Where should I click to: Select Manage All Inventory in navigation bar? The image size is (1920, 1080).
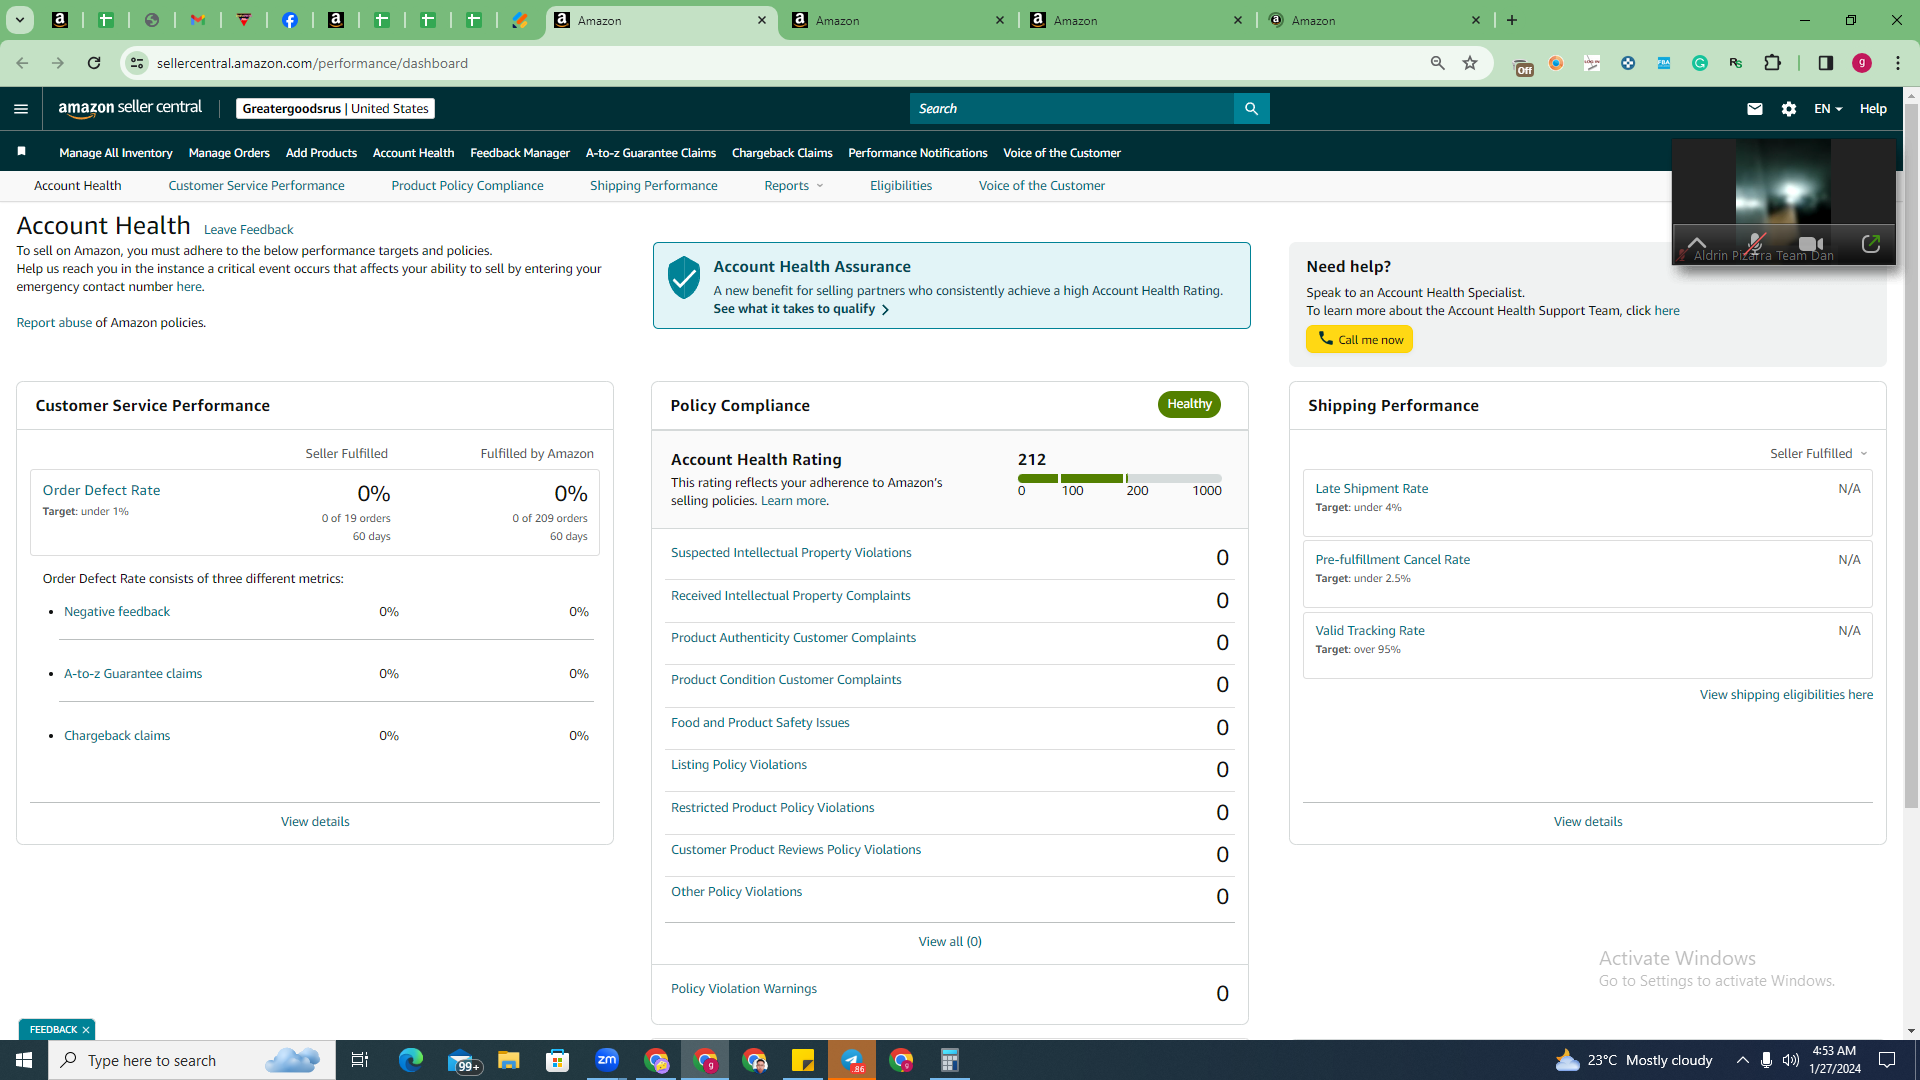(116, 153)
